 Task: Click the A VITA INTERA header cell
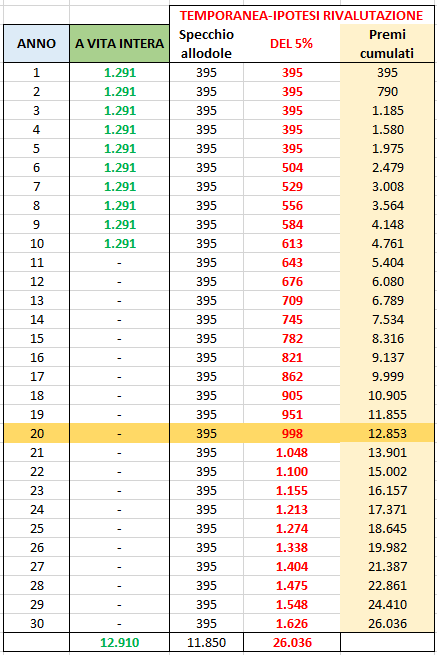pyautogui.click(x=119, y=43)
